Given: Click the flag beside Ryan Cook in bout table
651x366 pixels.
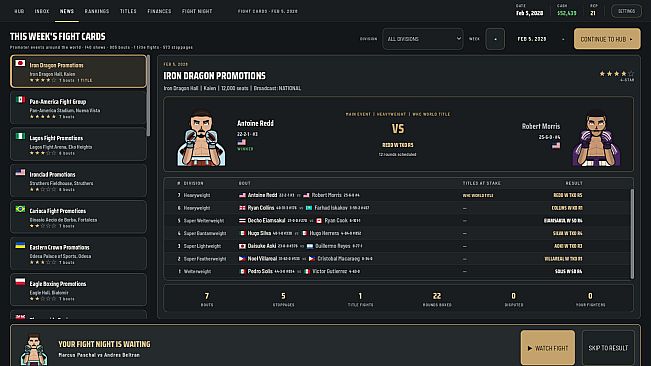Looking at the screenshot, I should [x=319, y=221].
